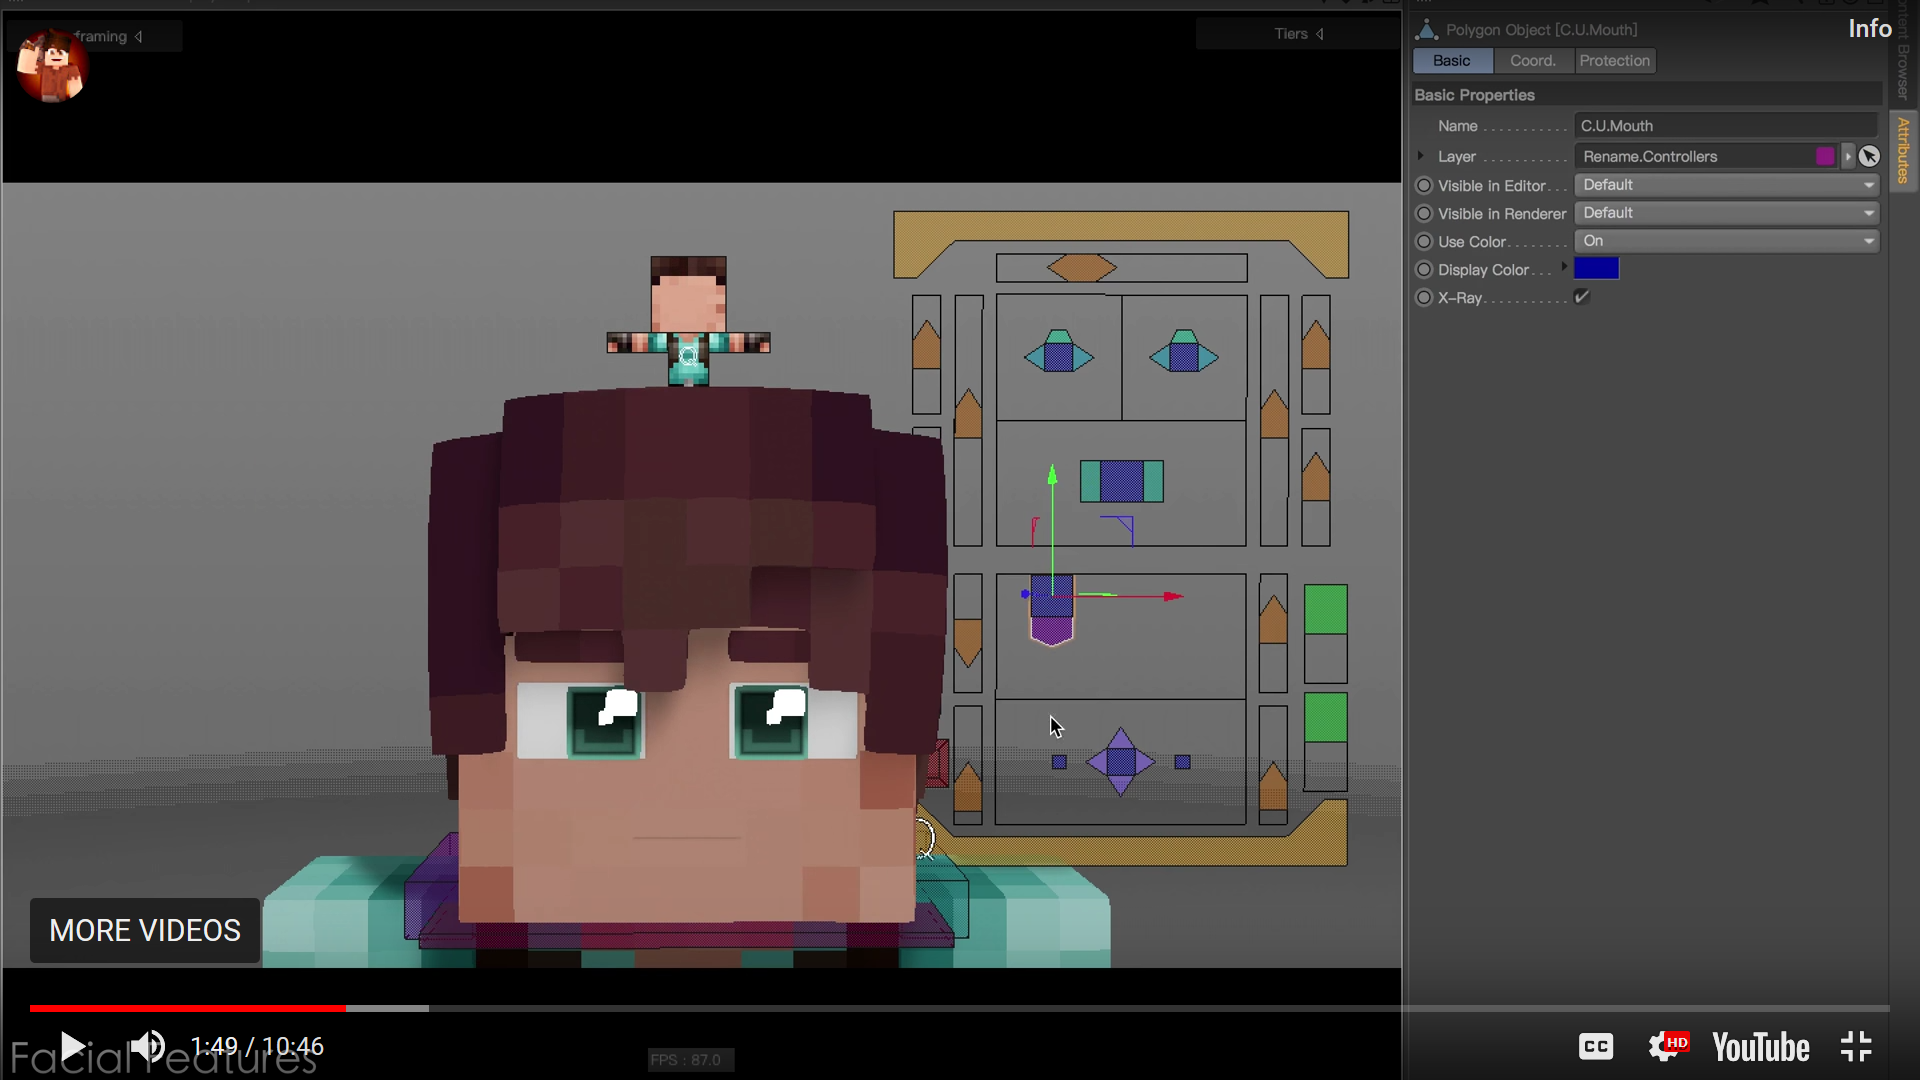
Task: Play the YouTube video
Action: [73, 1047]
